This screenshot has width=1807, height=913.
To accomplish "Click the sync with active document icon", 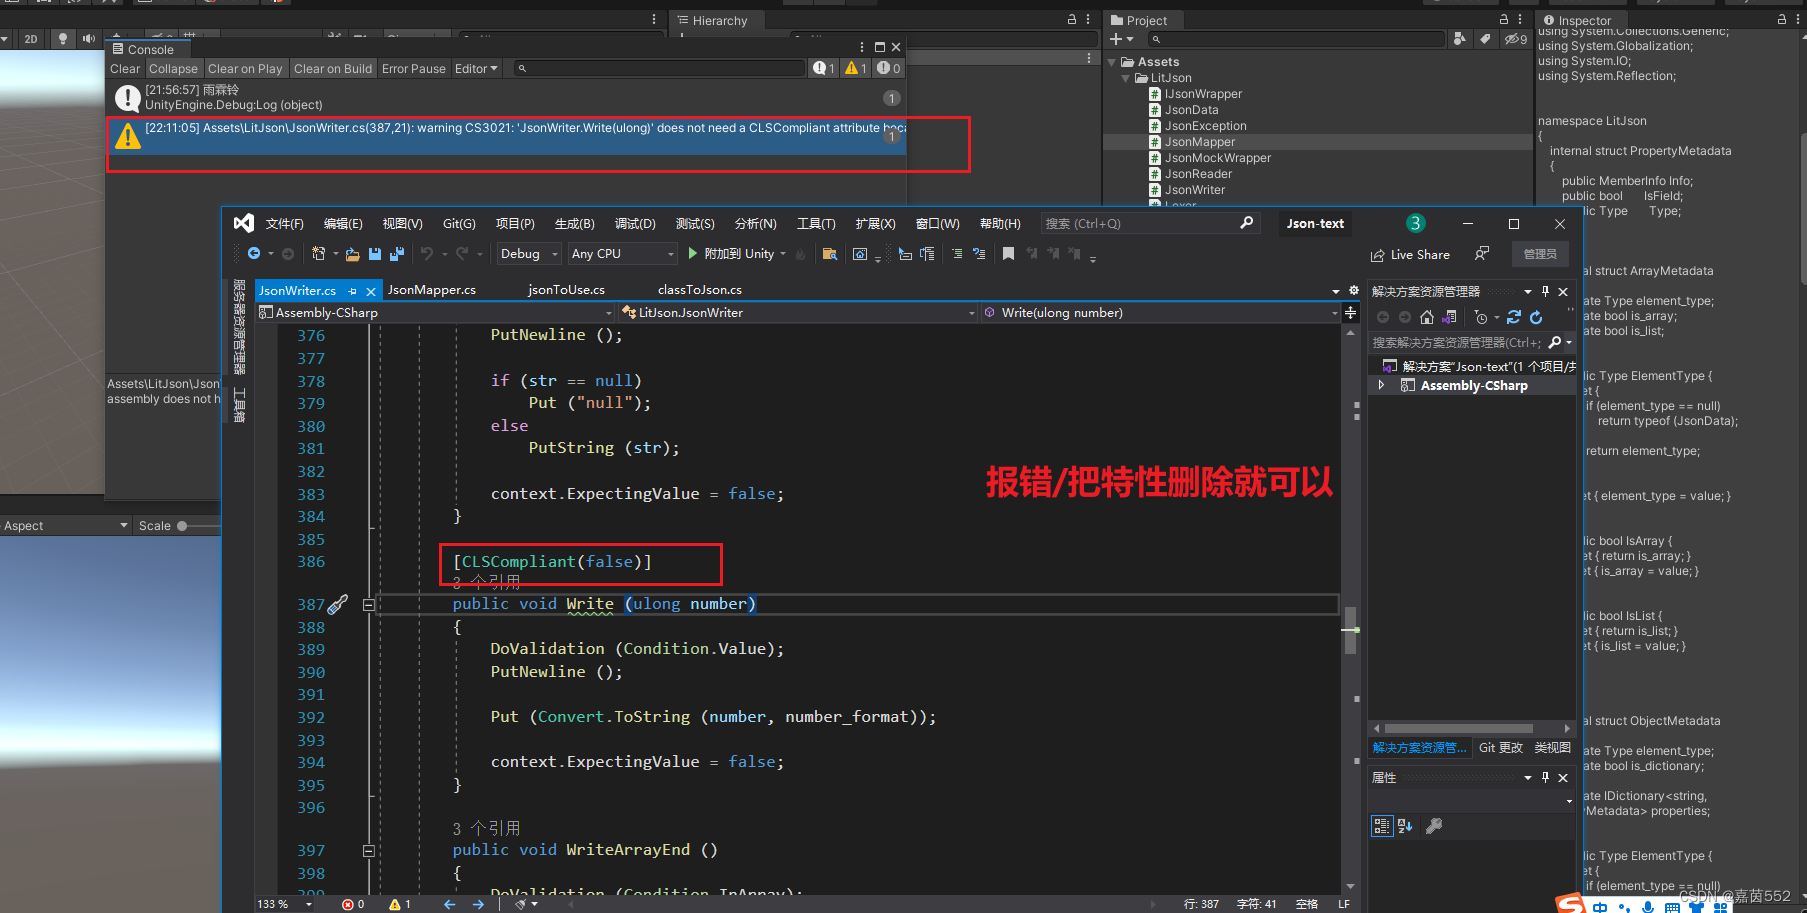I will tap(1514, 317).
